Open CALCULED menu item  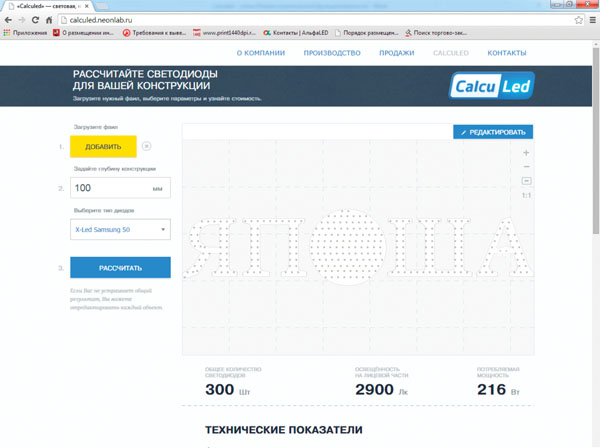coord(451,53)
